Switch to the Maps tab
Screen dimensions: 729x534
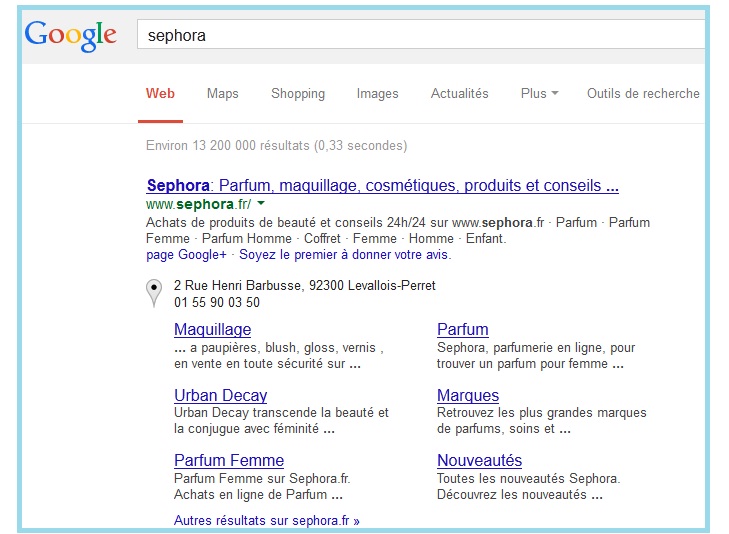coord(222,94)
